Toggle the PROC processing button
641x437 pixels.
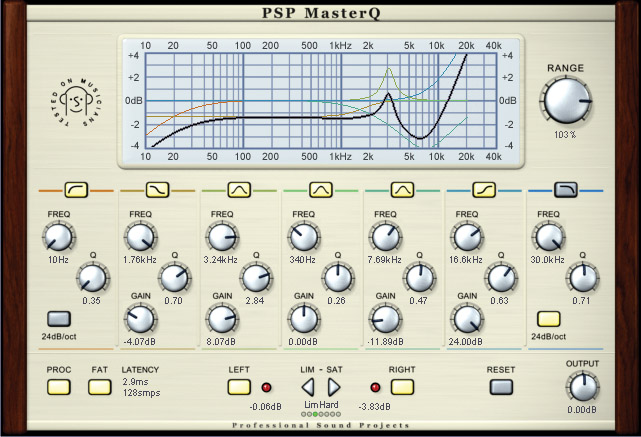[58, 386]
